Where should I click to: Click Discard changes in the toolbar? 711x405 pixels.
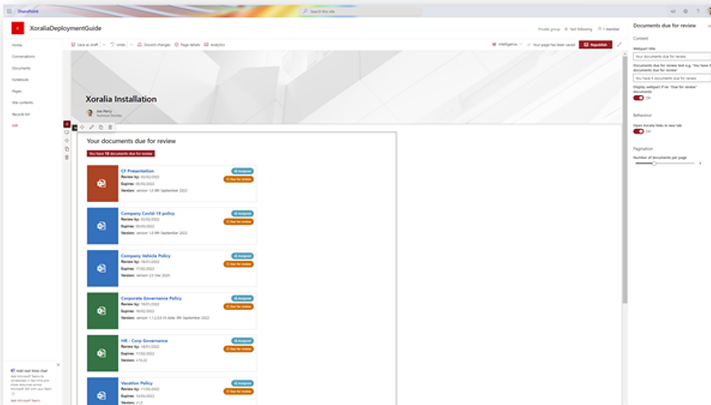[x=154, y=45]
